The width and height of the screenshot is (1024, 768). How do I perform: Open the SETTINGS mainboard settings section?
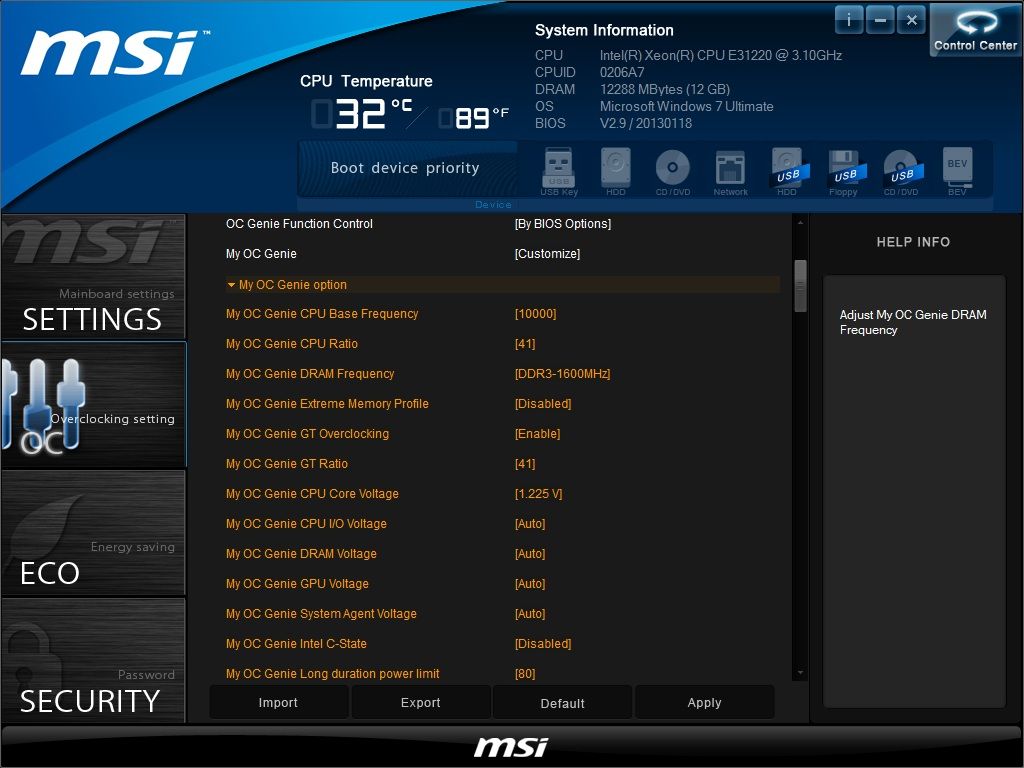tap(93, 276)
